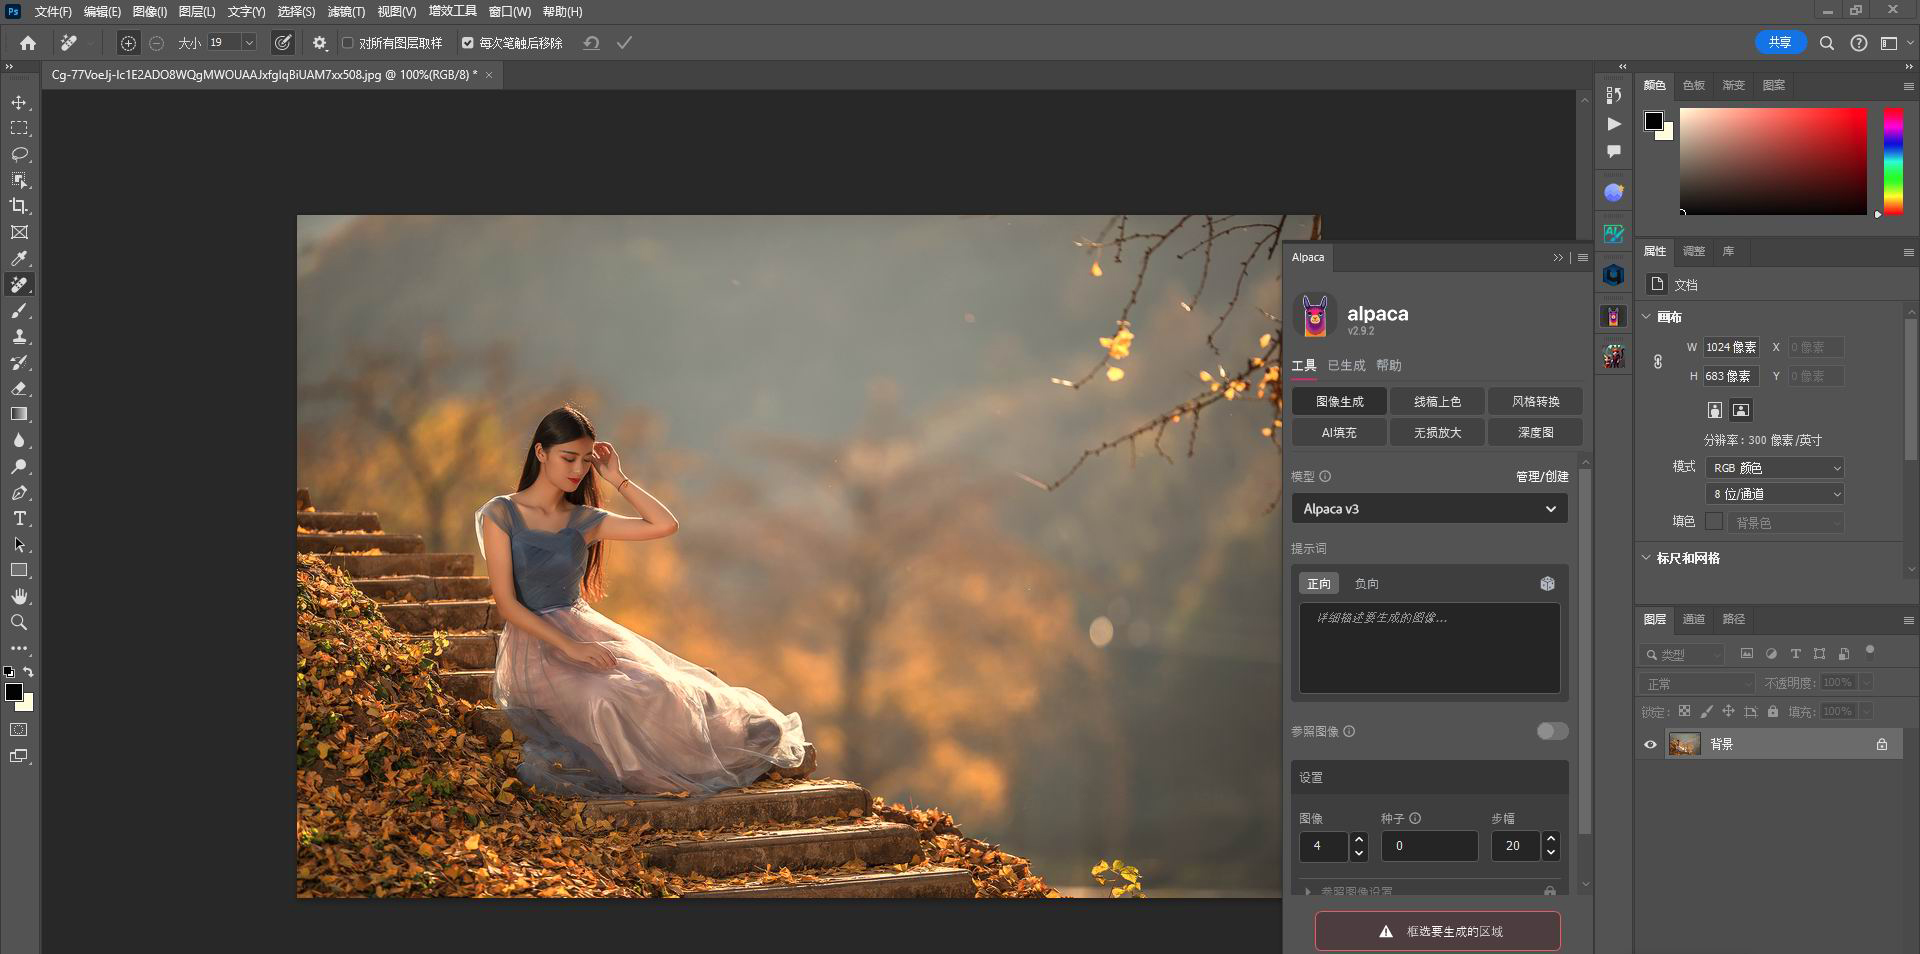Click the 共享 share button
1920x954 pixels.
(1780, 42)
